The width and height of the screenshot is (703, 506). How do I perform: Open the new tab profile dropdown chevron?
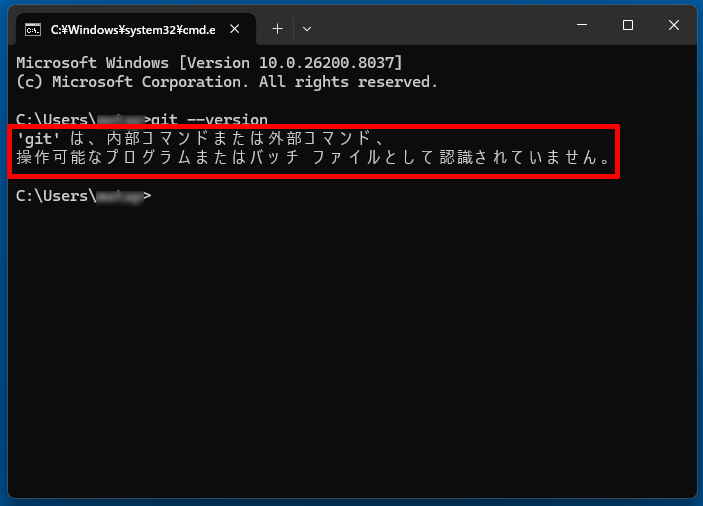click(307, 29)
